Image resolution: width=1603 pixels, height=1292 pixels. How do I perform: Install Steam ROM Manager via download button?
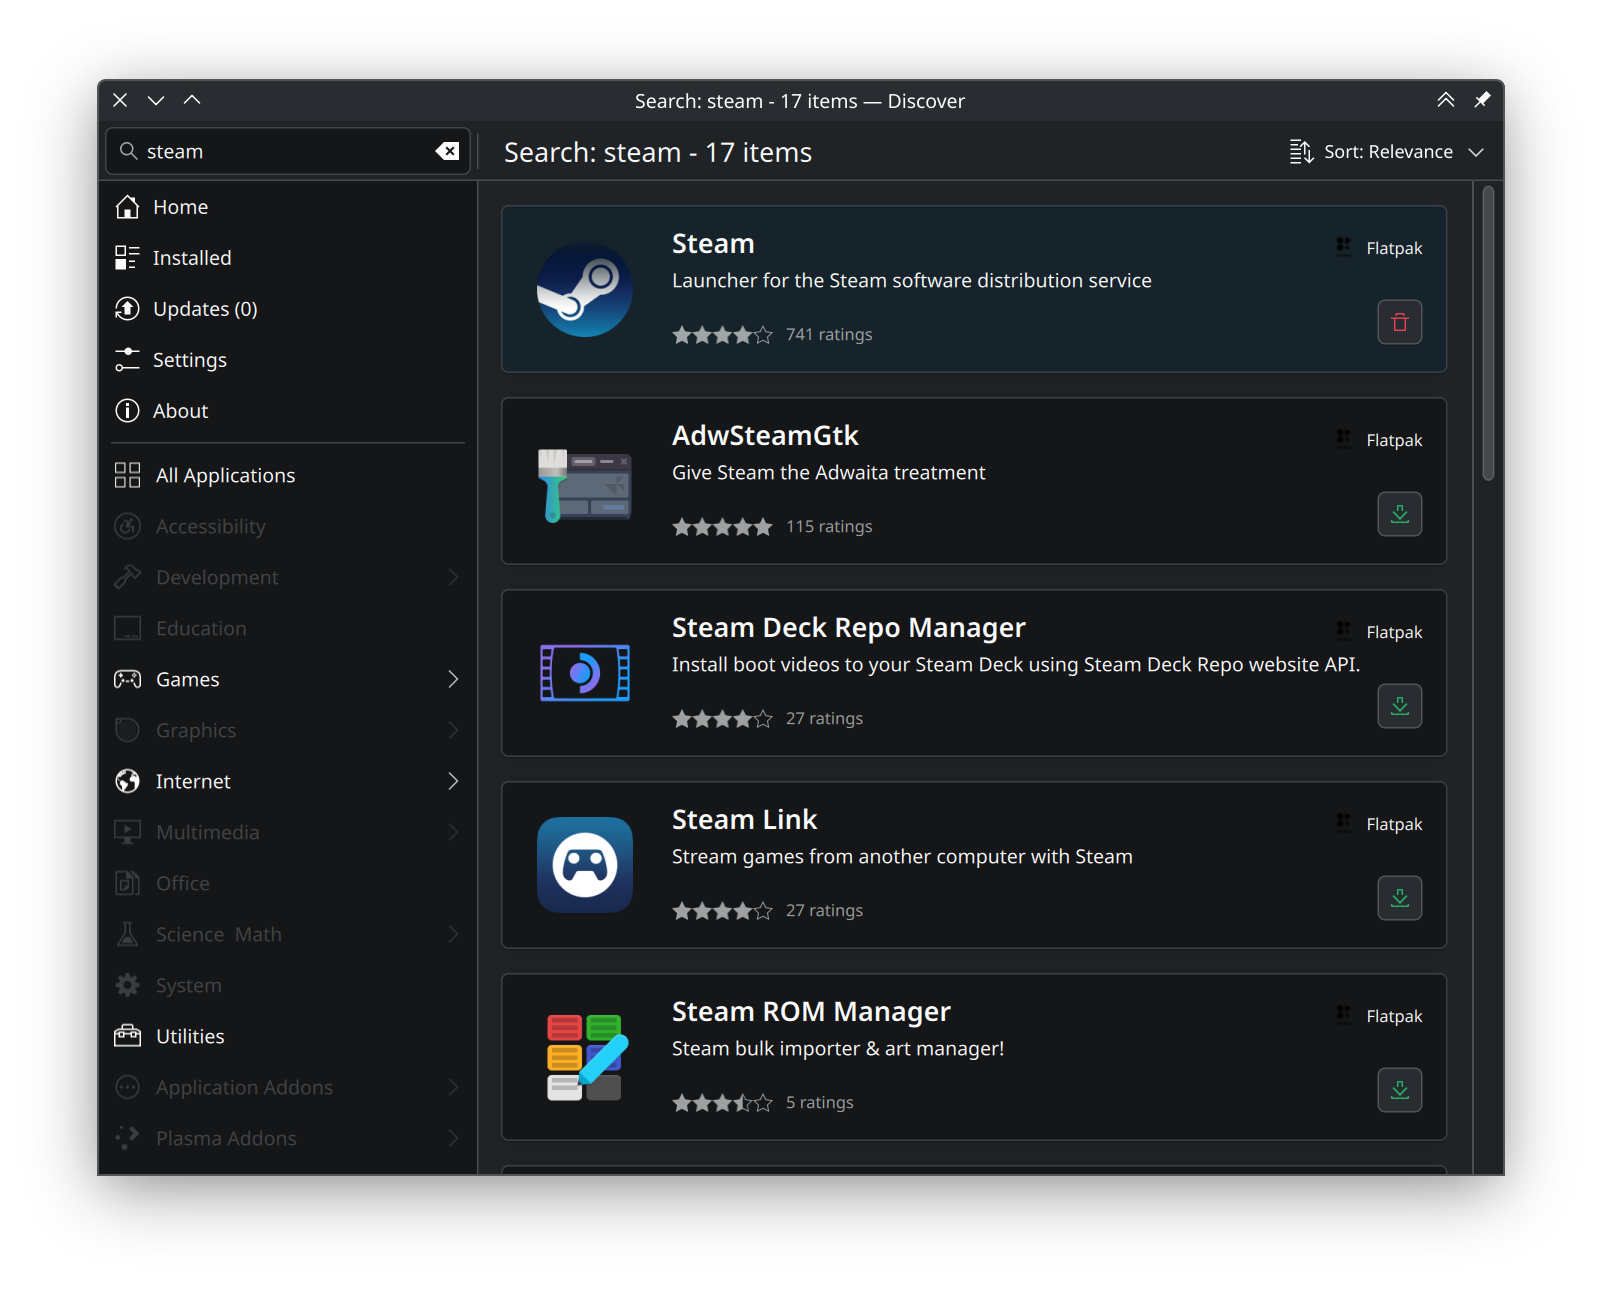click(1400, 1090)
